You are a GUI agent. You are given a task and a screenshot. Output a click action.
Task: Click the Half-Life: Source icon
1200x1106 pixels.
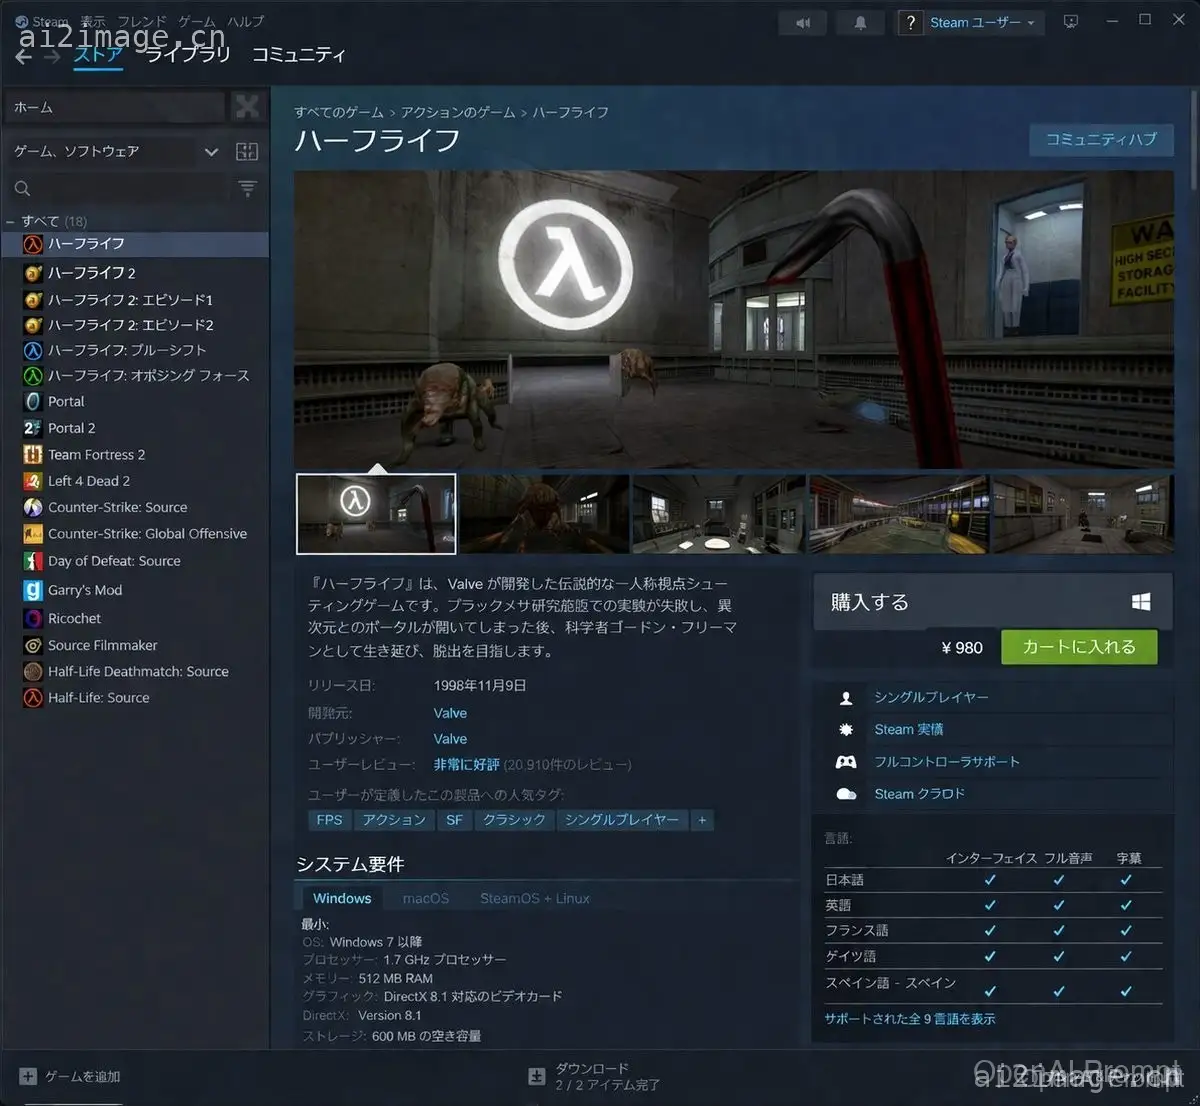pos(33,698)
